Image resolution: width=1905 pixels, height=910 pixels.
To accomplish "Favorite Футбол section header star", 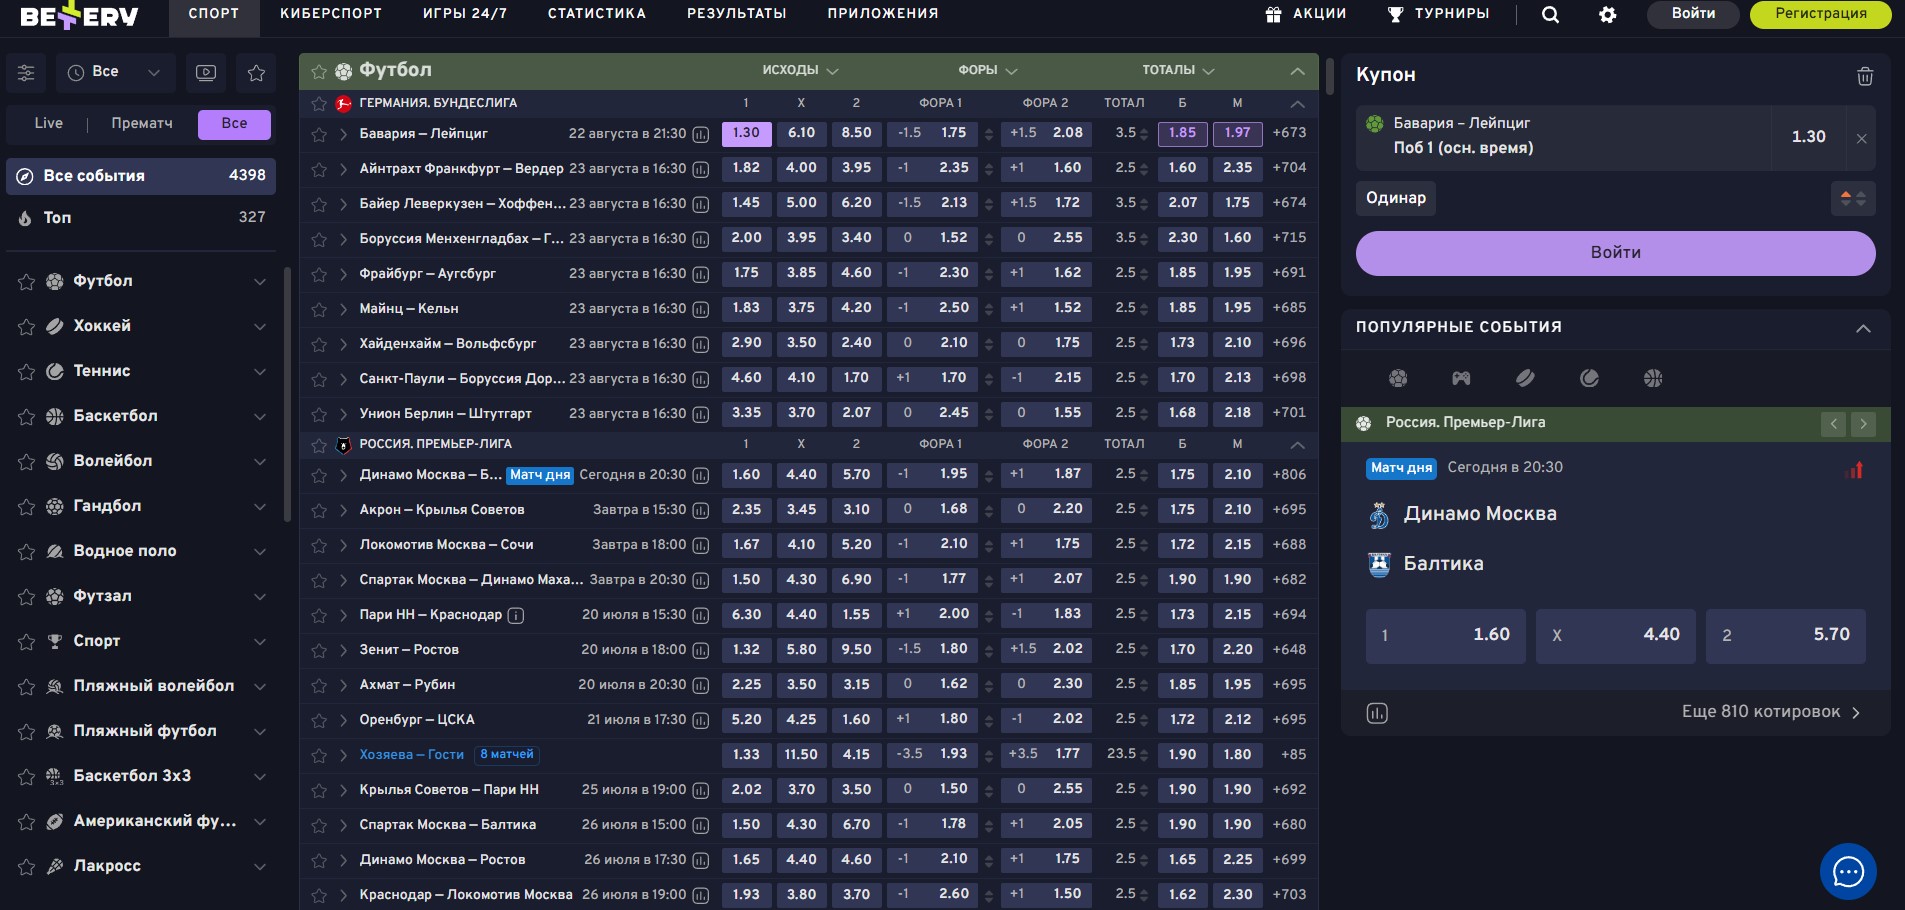I will click(319, 71).
